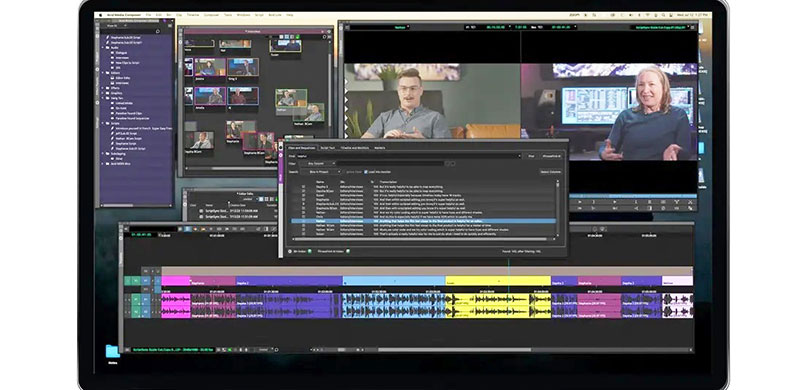The height and width of the screenshot is (390, 800).
Task: Expand the Graphics folder
Action: [103, 93]
